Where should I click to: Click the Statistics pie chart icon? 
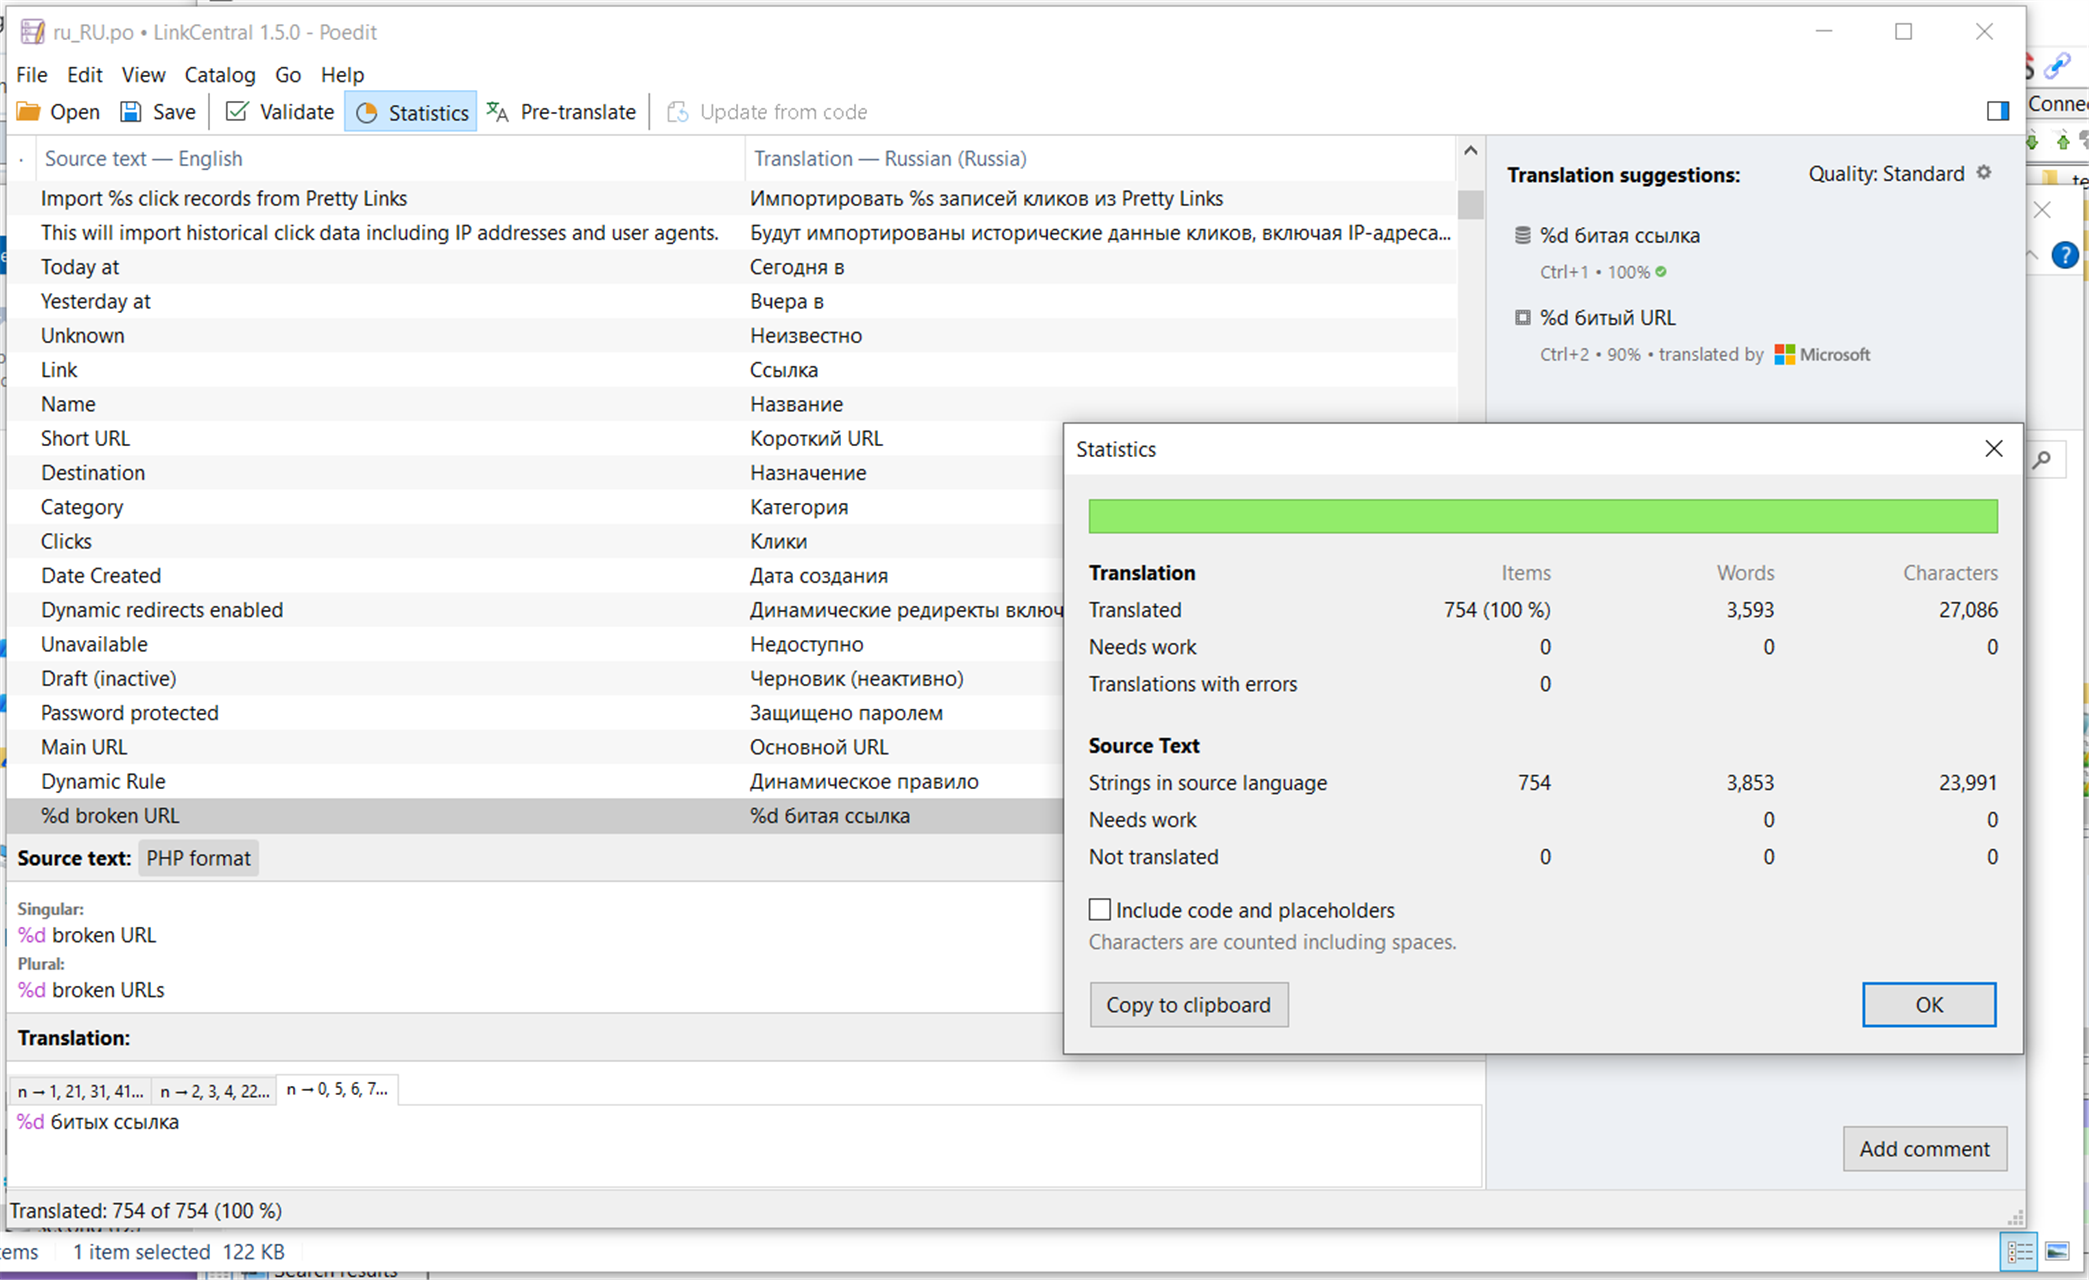[367, 113]
